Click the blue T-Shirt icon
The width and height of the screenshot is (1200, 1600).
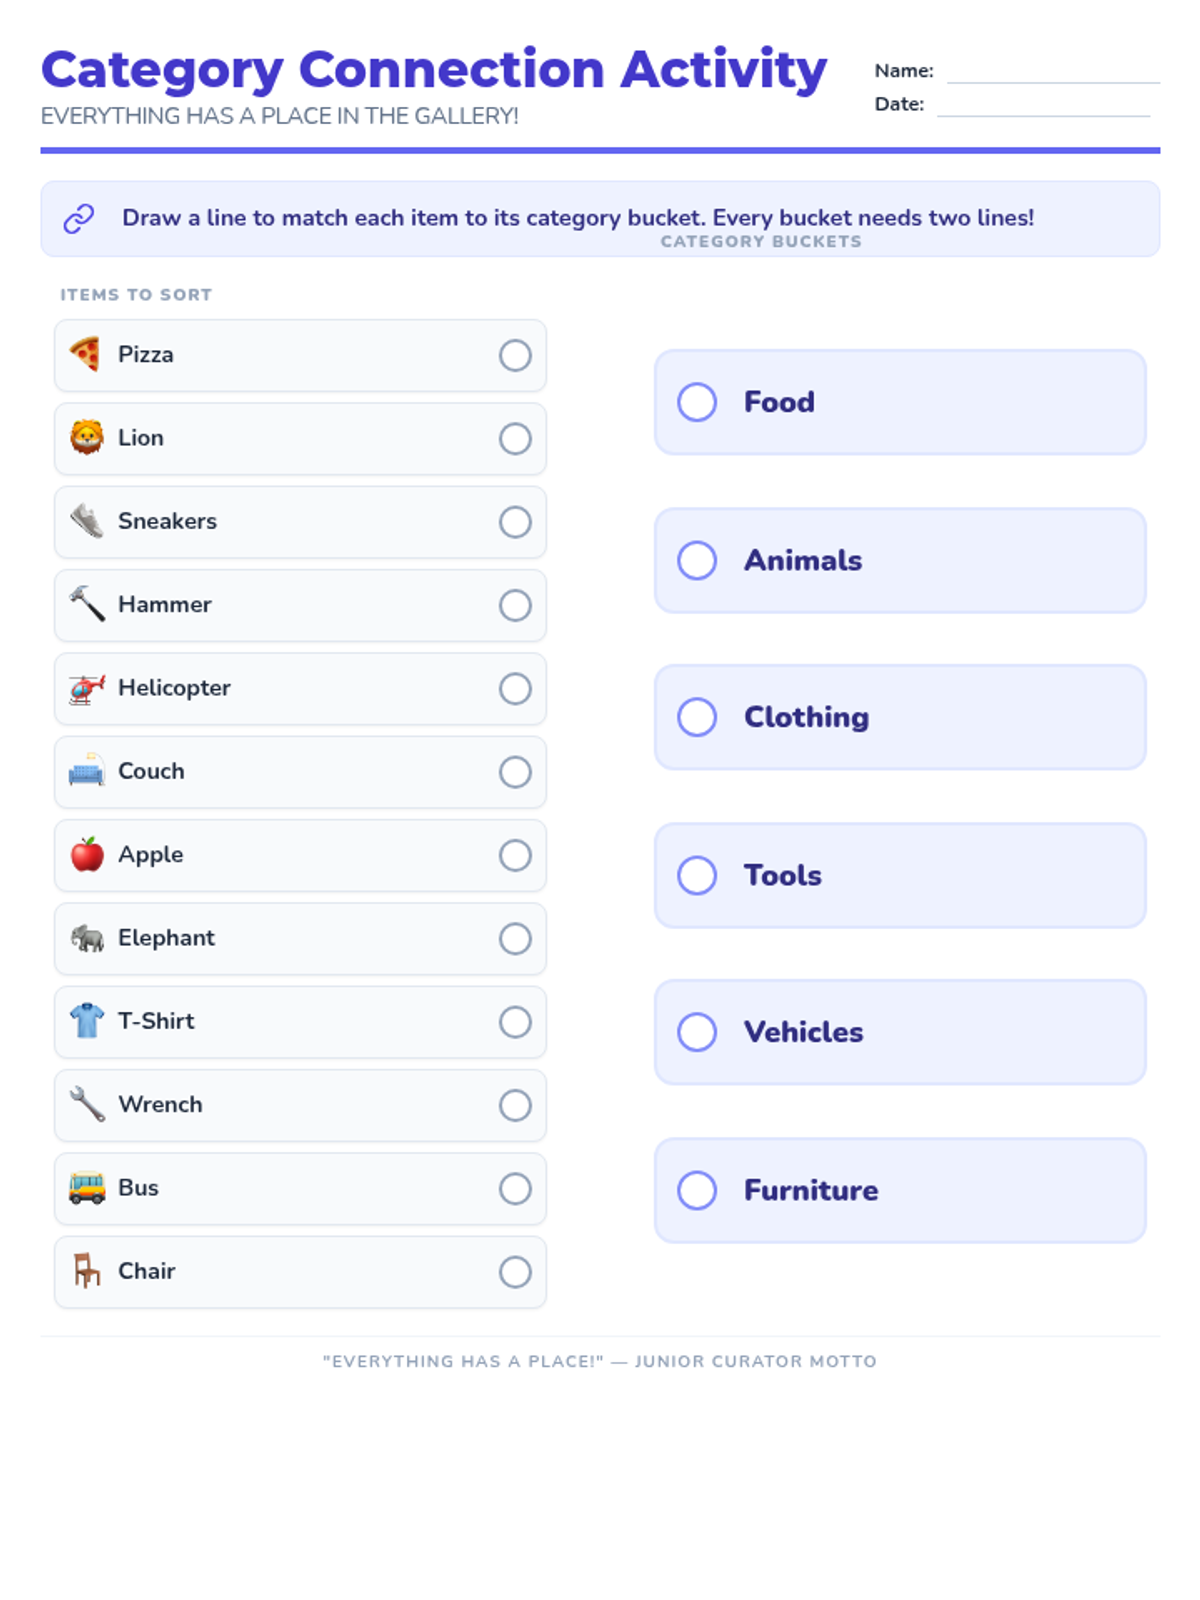[x=86, y=1021]
